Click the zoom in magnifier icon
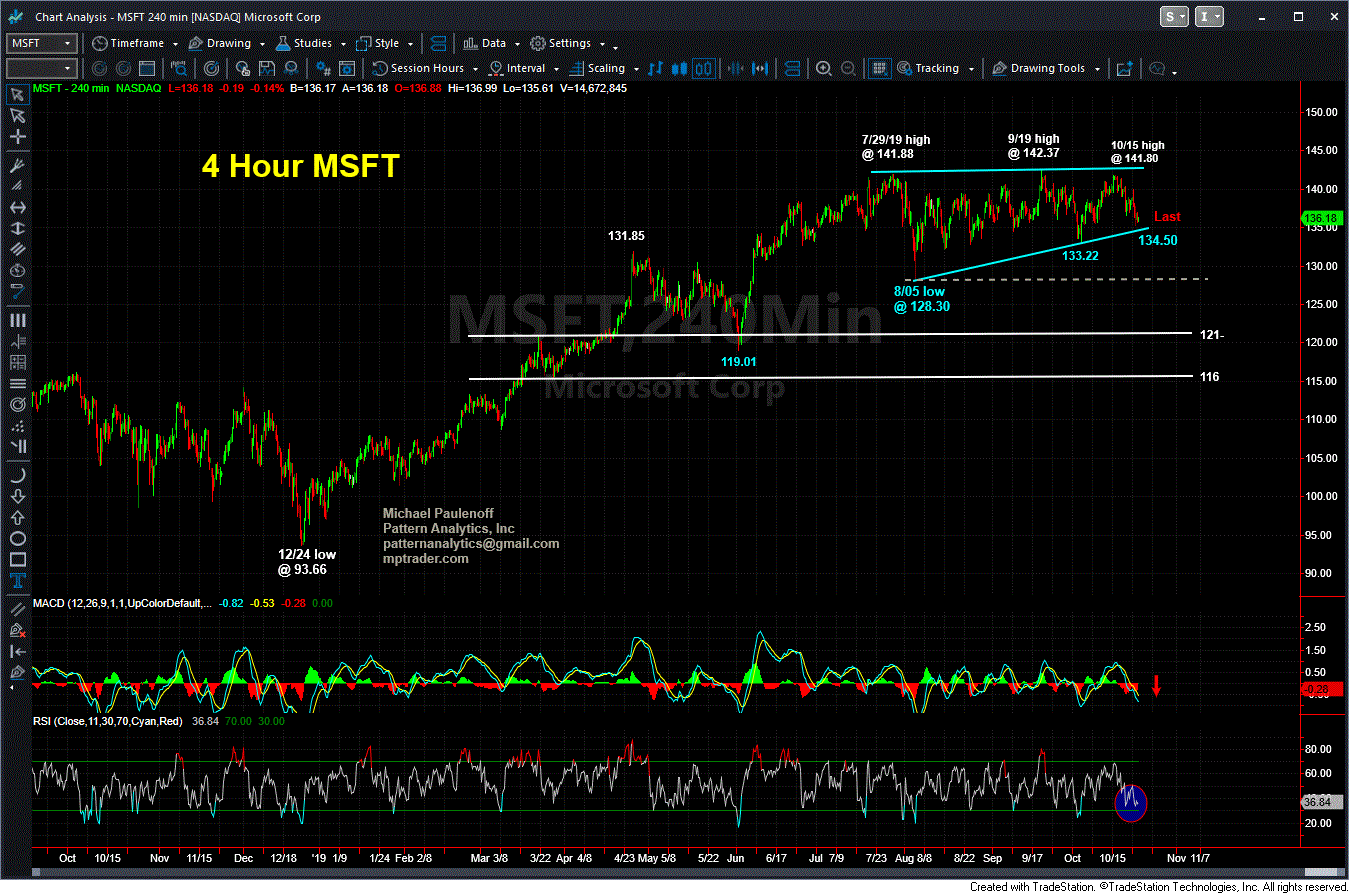 tap(824, 69)
